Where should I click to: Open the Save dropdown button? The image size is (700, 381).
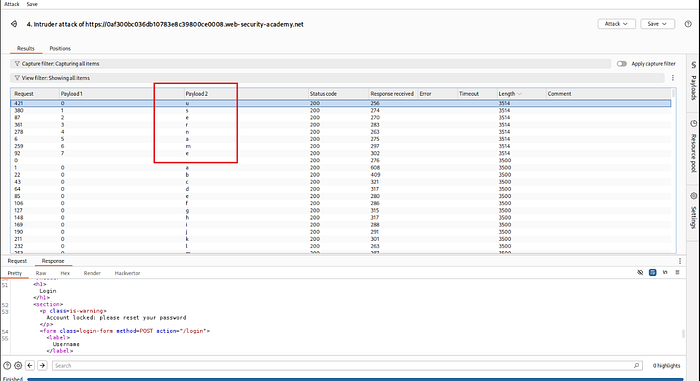coord(657,24)
